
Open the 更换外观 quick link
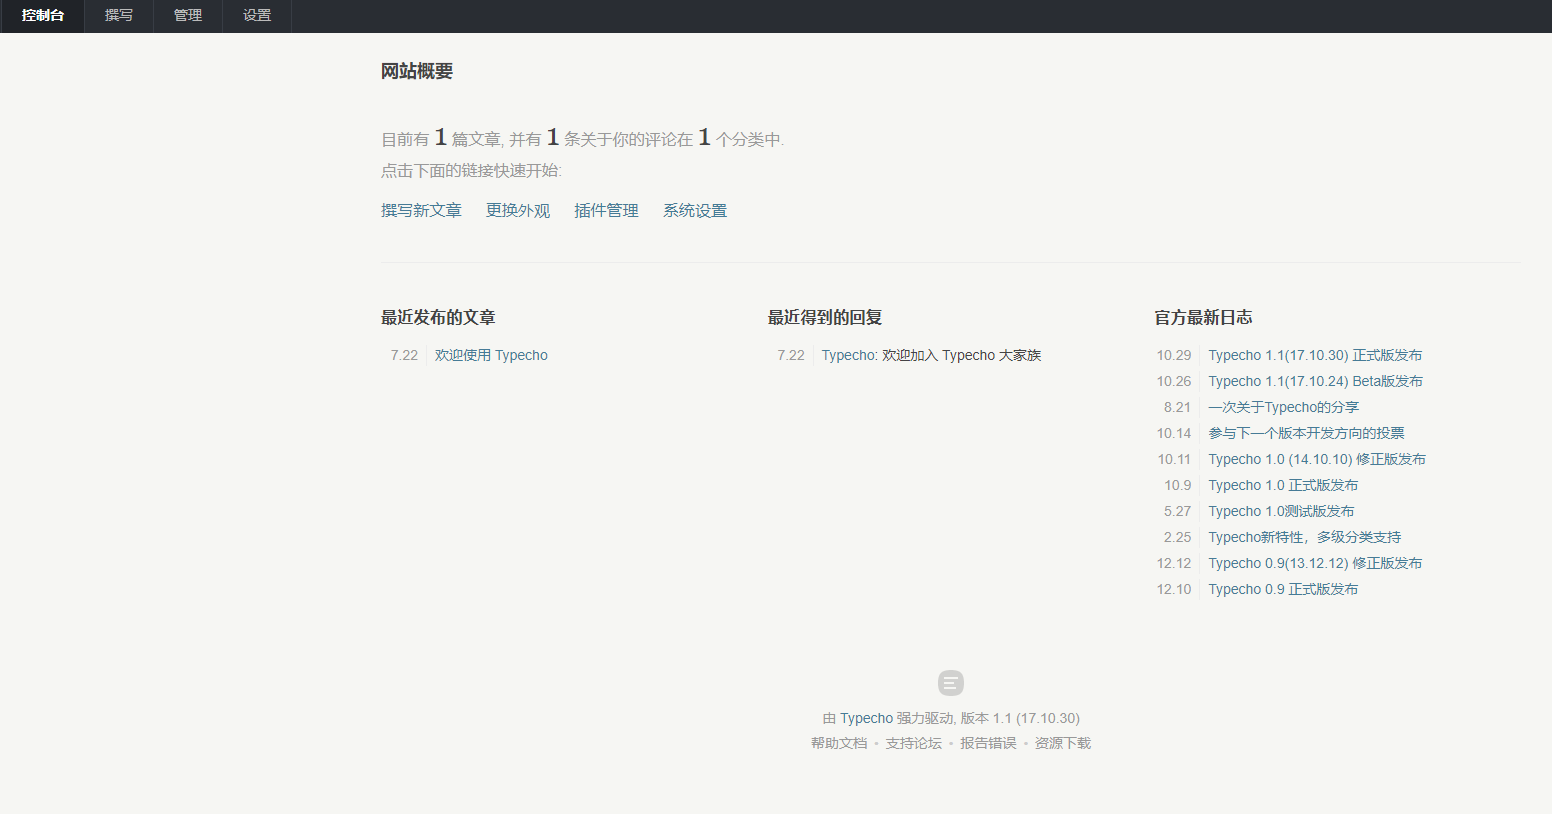518,211
